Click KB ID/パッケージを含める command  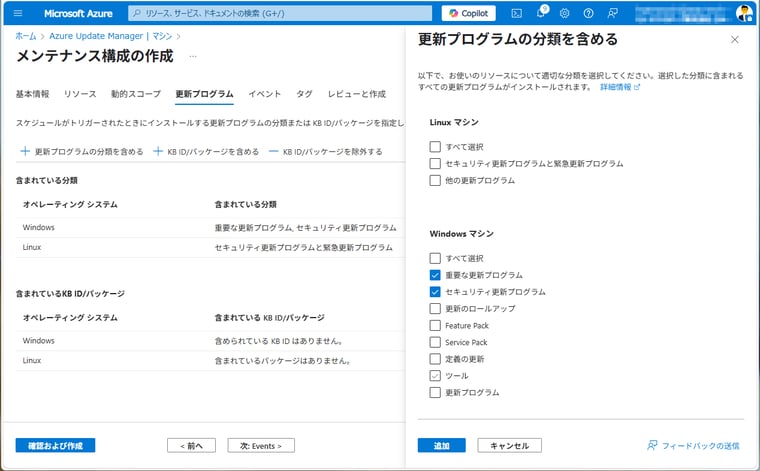206,152
